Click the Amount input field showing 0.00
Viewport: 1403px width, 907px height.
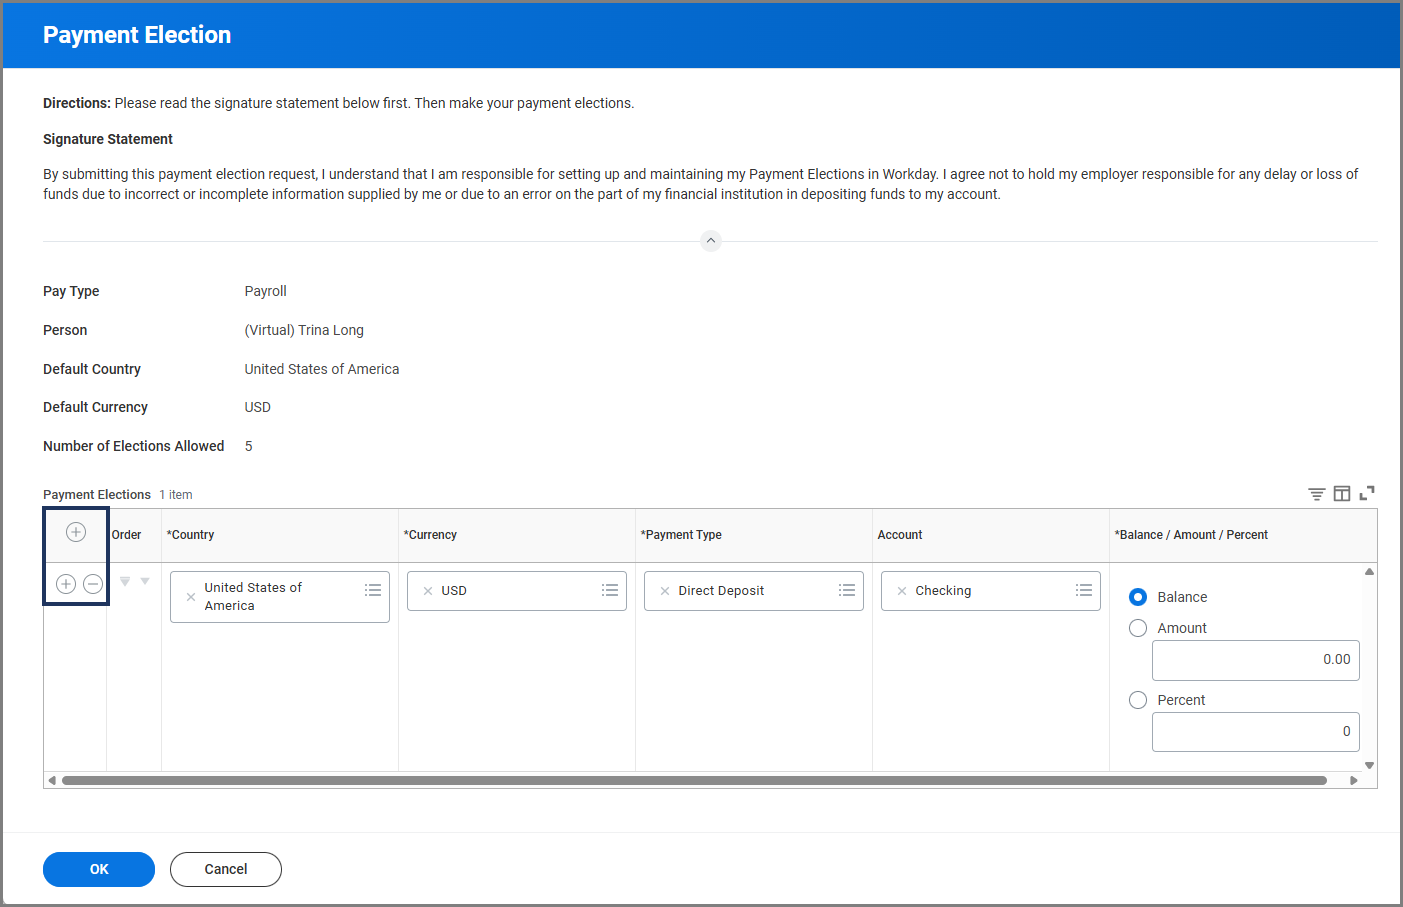pyautogui.click(x=1255, y=660)
